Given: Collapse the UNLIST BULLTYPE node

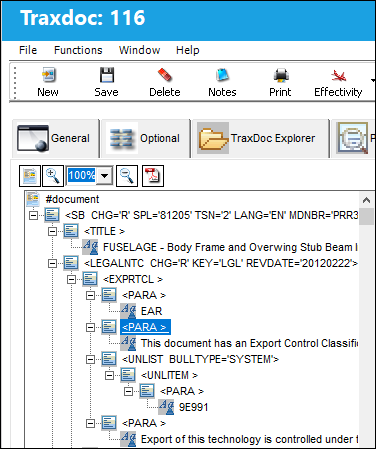Looking at the screenshot, I should [90, 360].
